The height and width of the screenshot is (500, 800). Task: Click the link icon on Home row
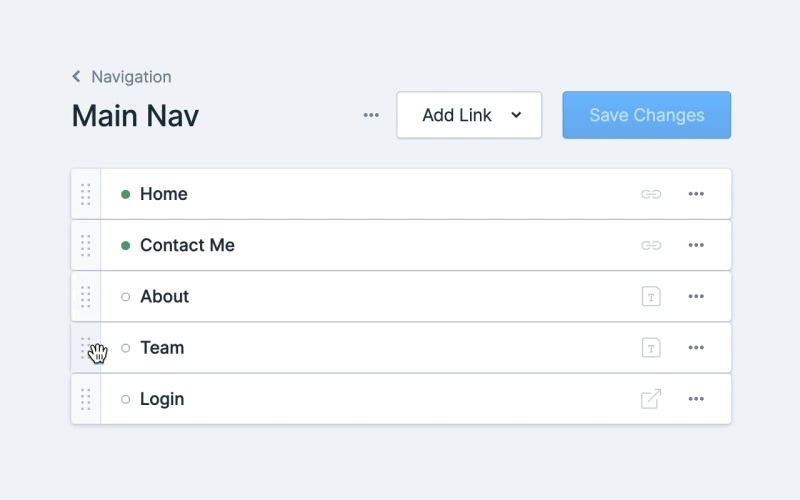point(651,194)
